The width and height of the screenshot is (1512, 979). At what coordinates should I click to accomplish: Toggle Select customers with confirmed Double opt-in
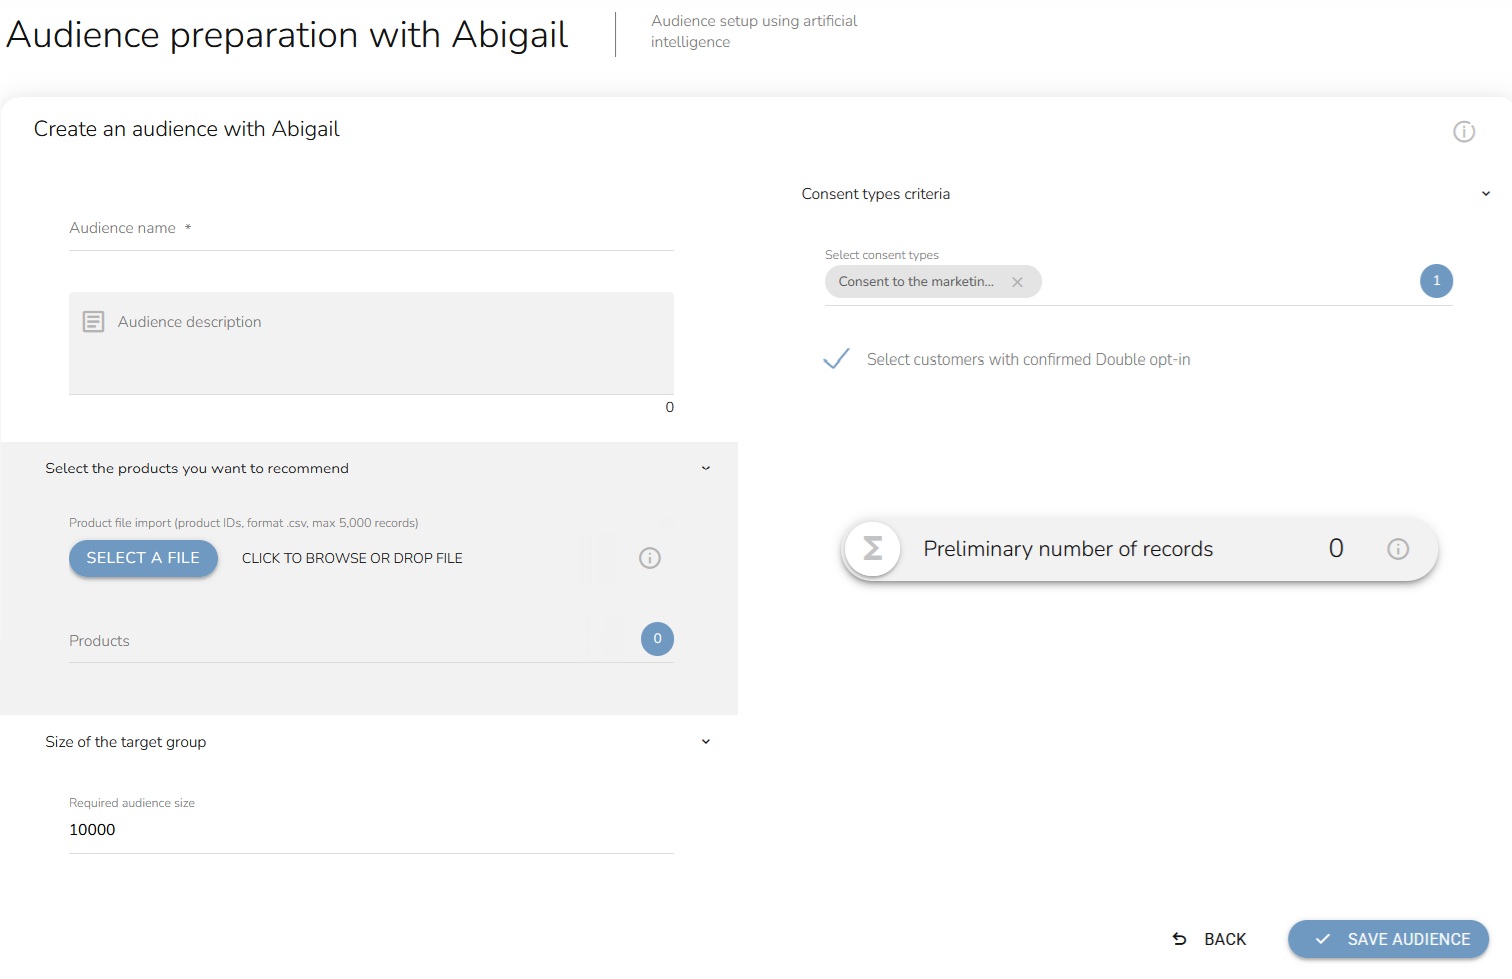coord(836,359)
